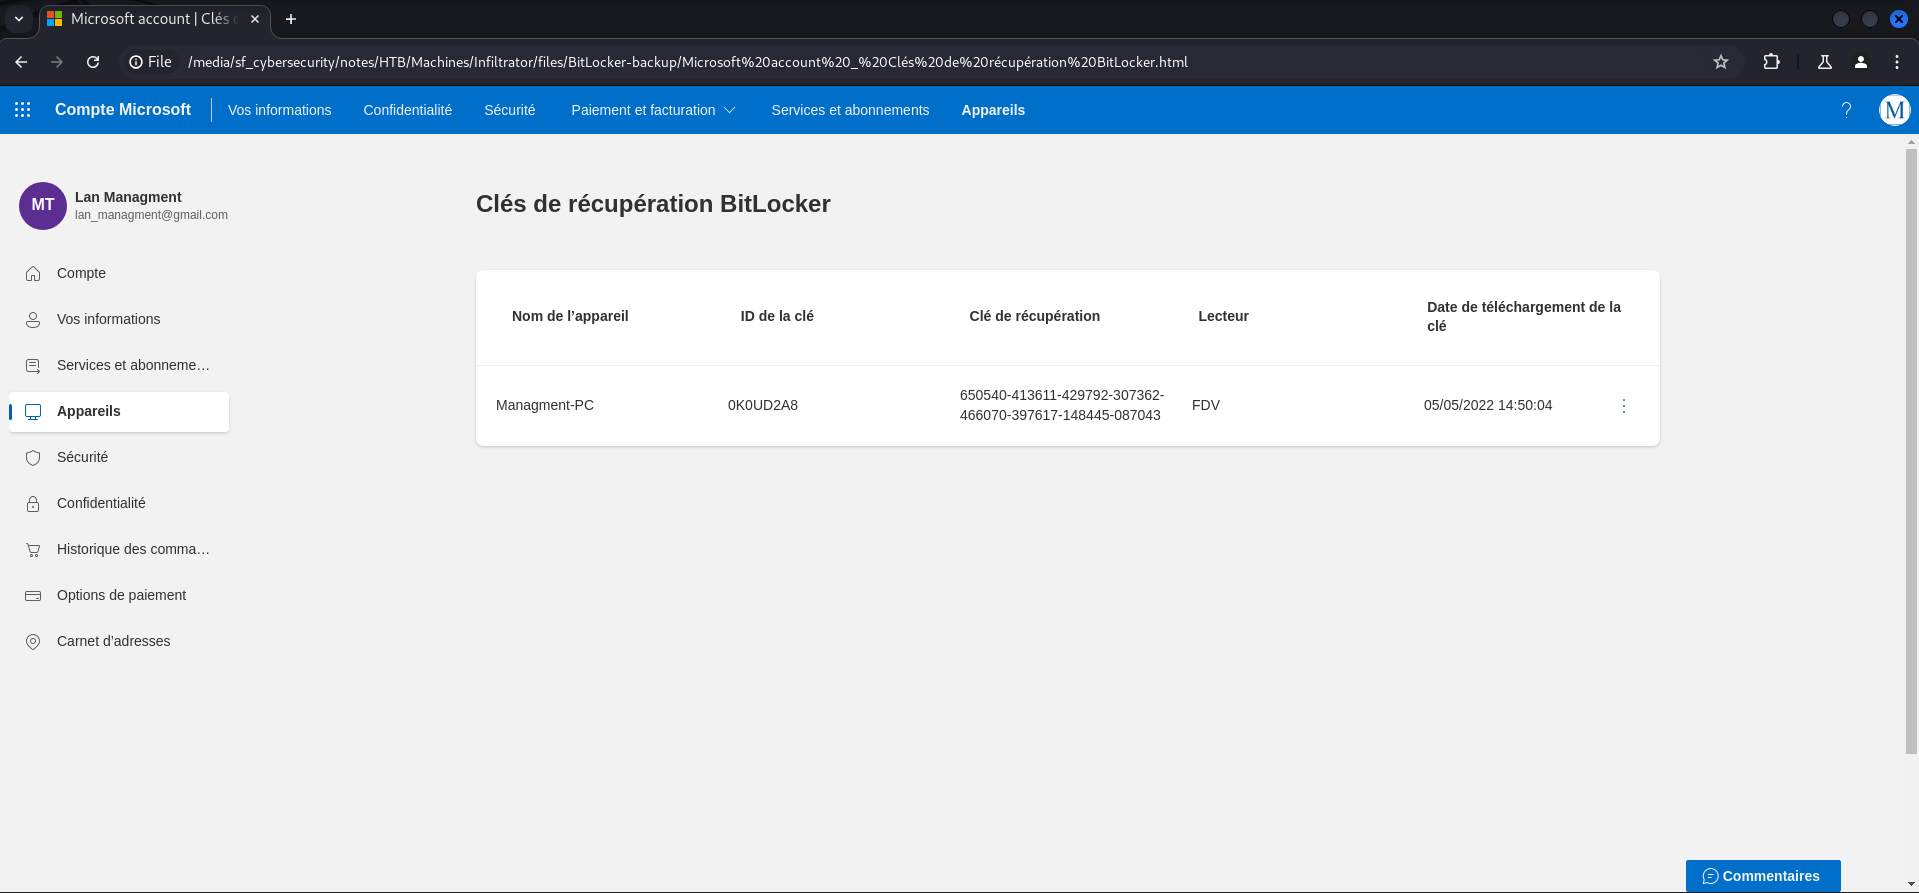
Task: Open the account profile avatar M
Action: pyautogui.click(x=1894, y=110)
